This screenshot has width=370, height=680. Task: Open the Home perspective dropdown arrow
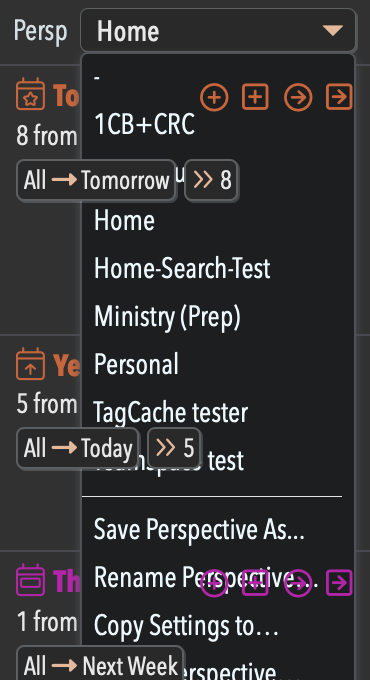(333, 30)
